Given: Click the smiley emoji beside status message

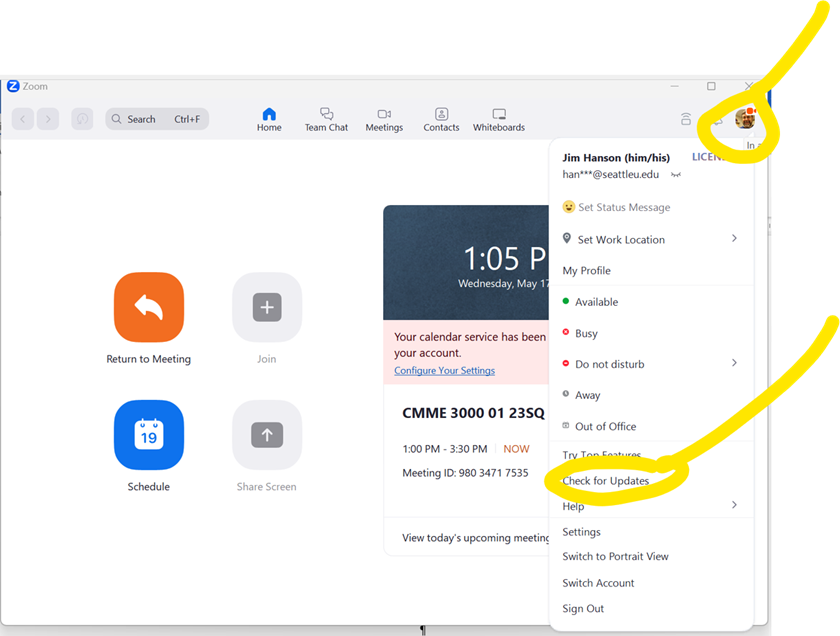Looking at the screenshot, I should click(568, 207).
